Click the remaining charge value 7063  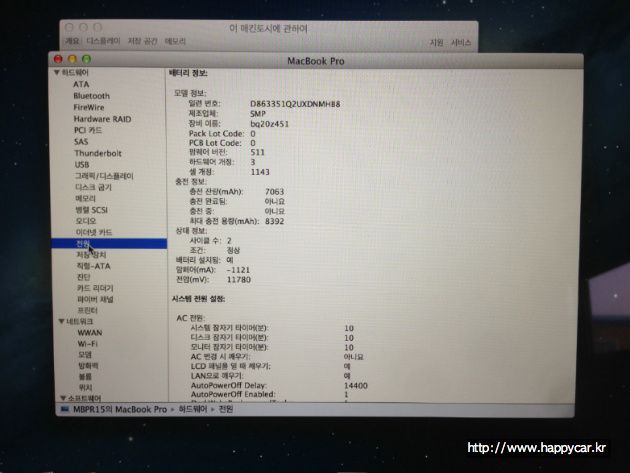tap(274, 192)
